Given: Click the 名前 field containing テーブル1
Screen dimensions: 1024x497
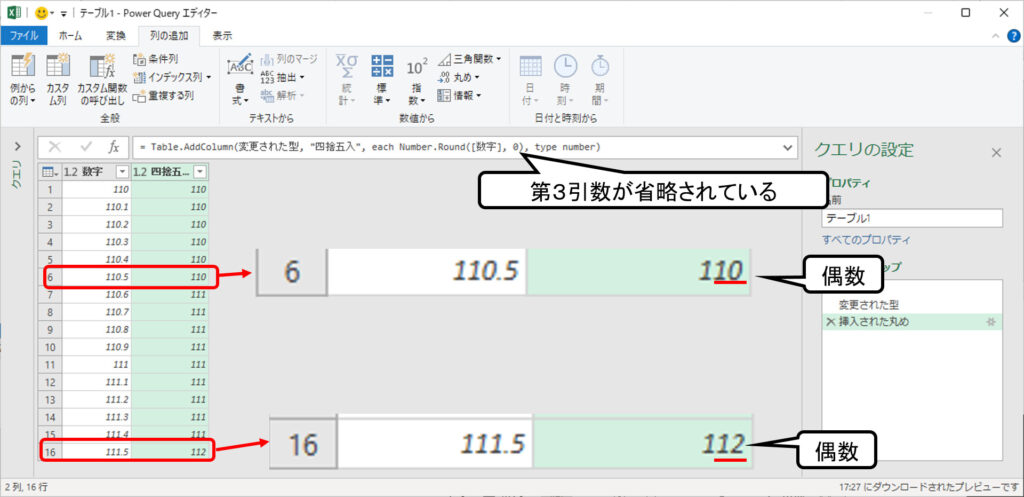Looking at the screenshot, I should (x=912, y=218).
